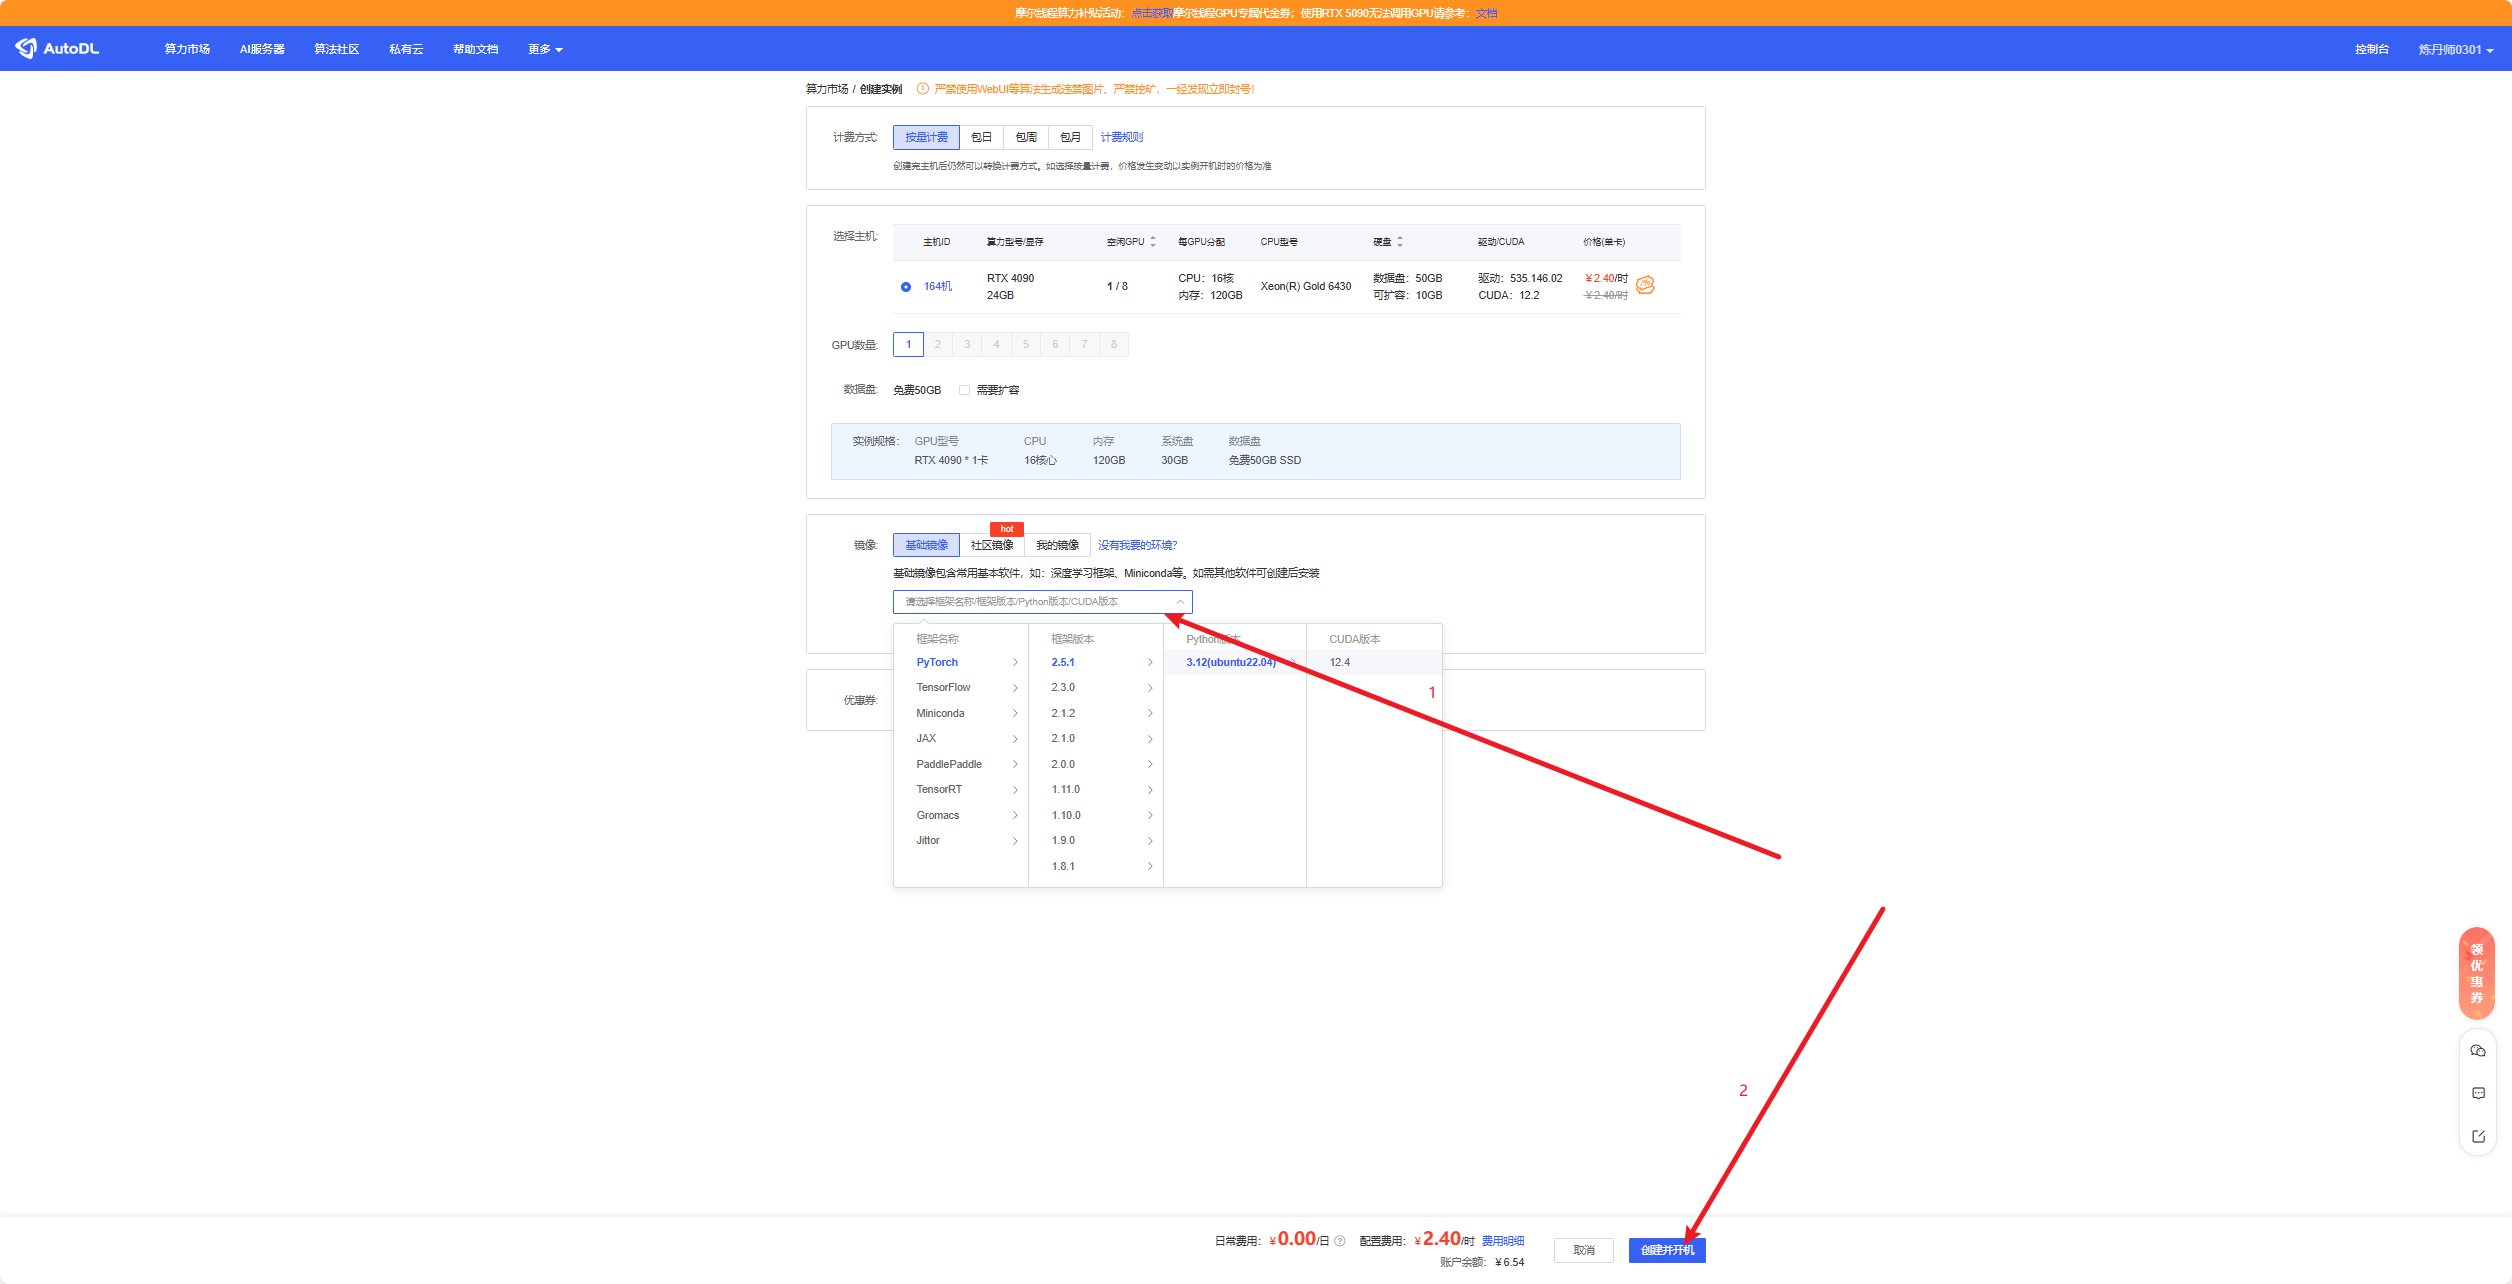Open the 更多 dropdown in top navigation
This screenshot has height=1284, width=2512.
[x=545, y=49]
